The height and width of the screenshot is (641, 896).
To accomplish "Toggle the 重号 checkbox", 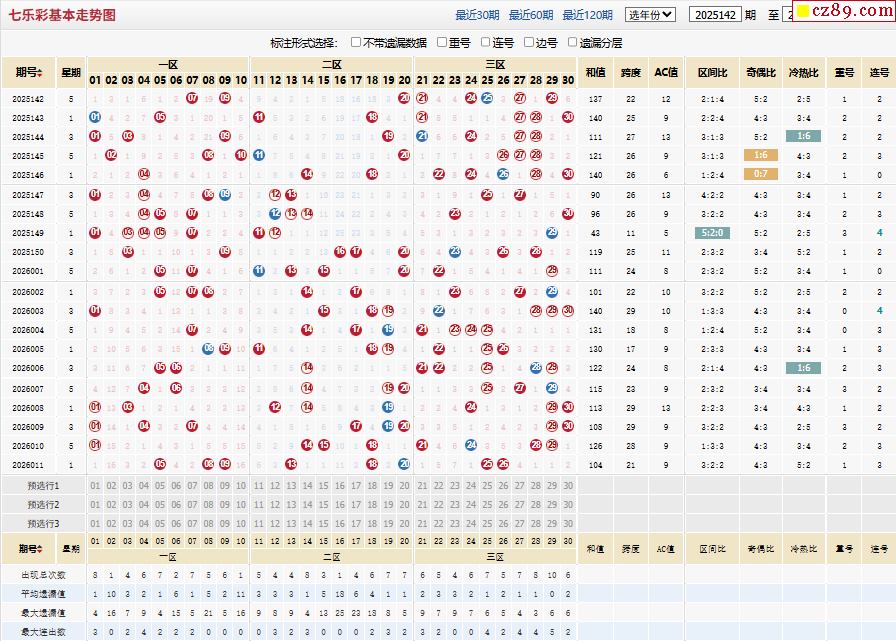I will pyautogui.click(x=441, y=43).
